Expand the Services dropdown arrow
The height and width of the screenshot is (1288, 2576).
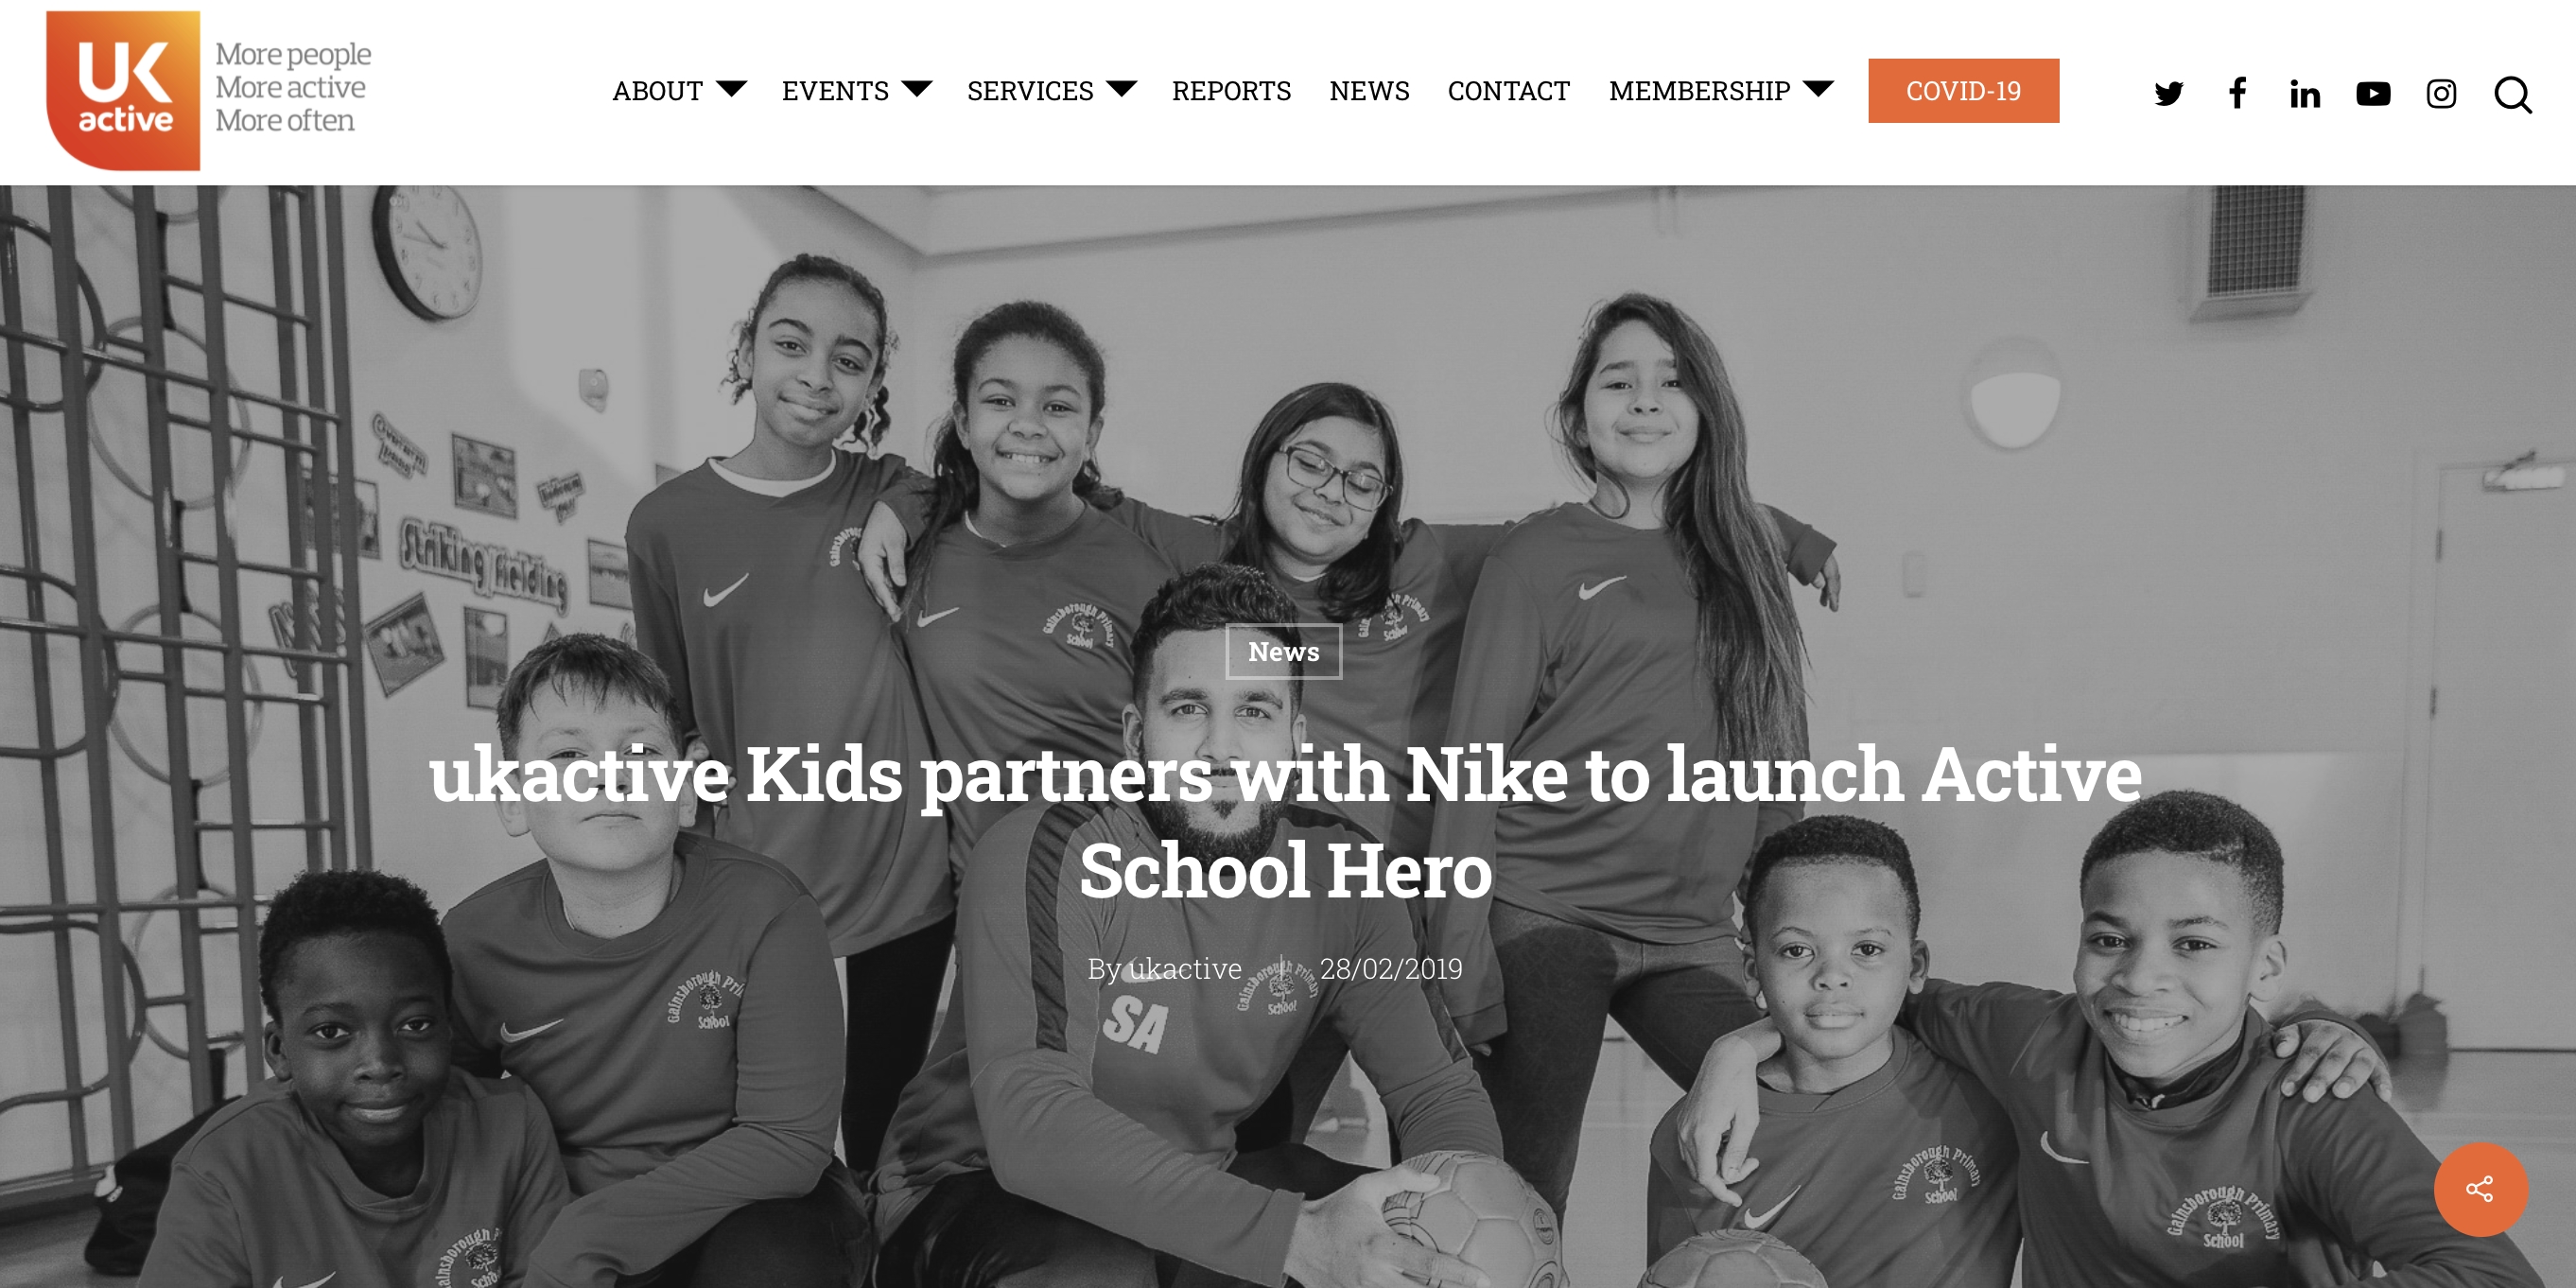click(x=1122, y=88)
